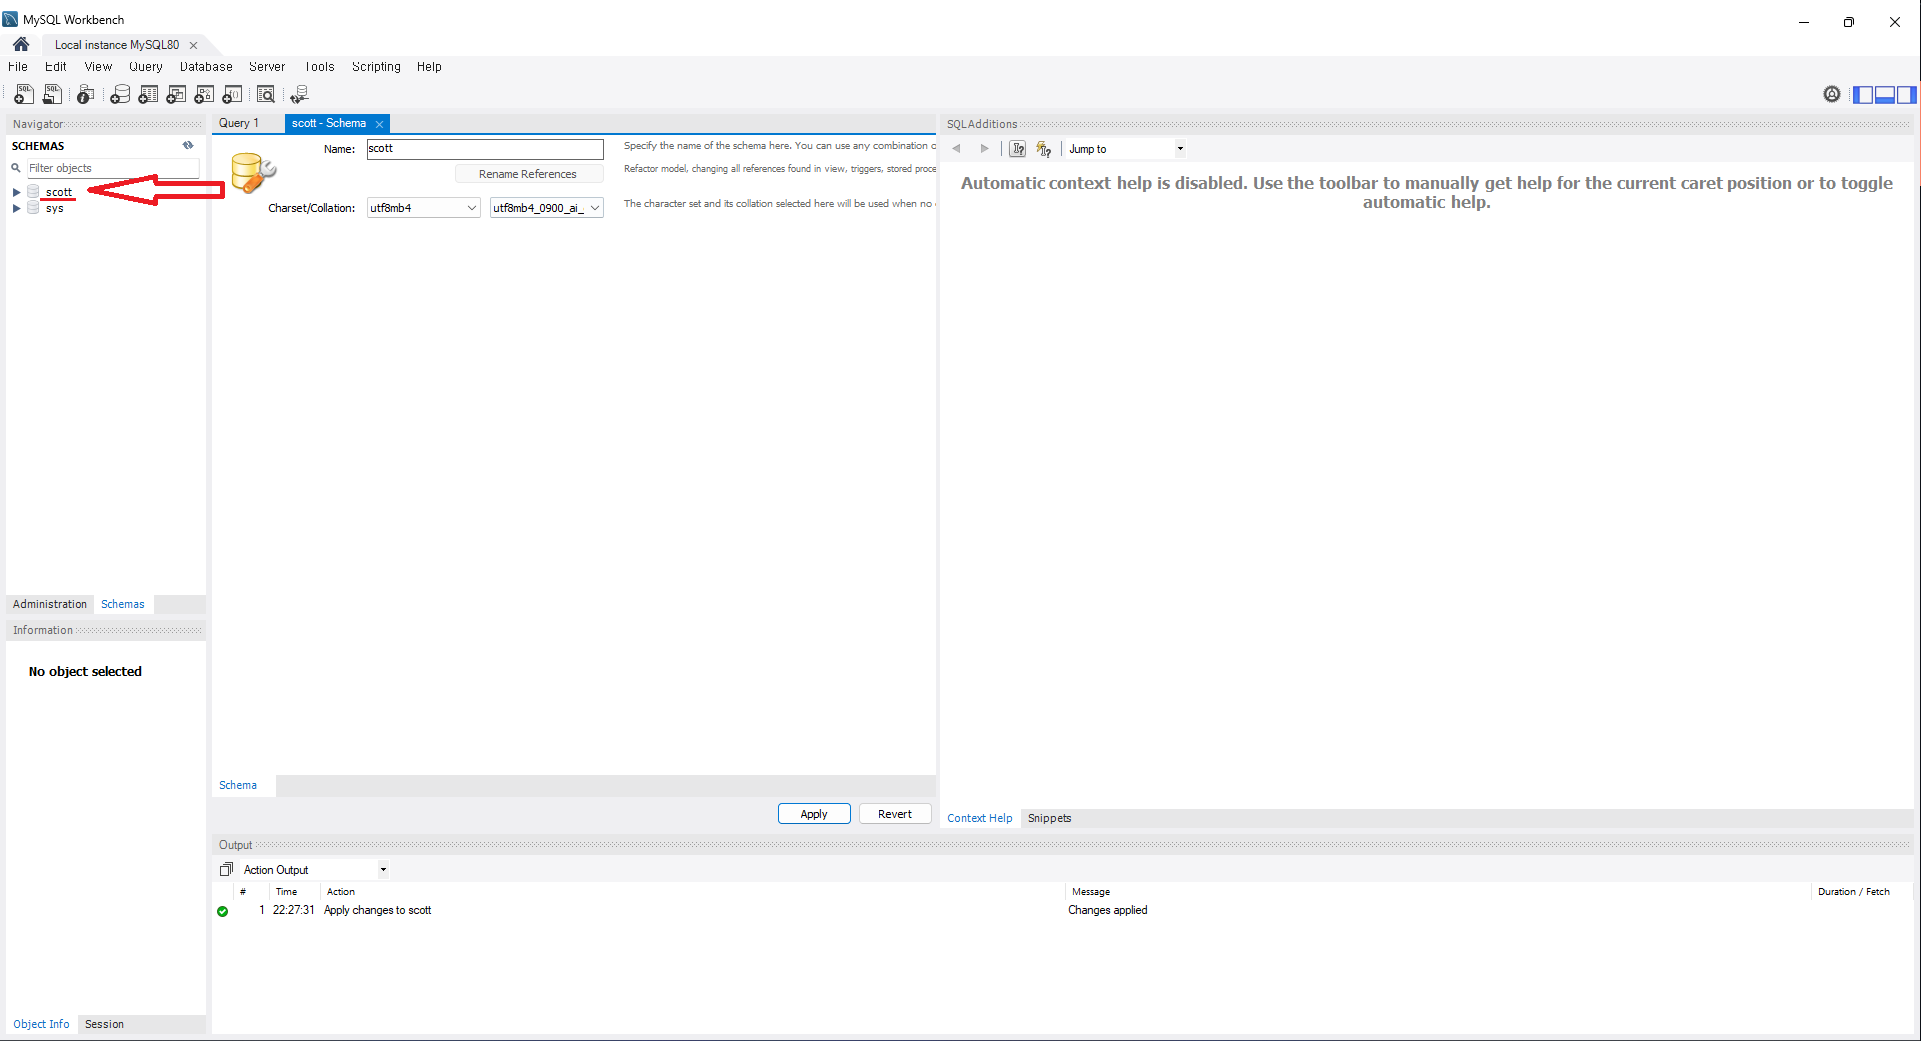Click the Filter objects search field
The width and height of the screenshot is (1921, 1041).
tap(112, 168)
